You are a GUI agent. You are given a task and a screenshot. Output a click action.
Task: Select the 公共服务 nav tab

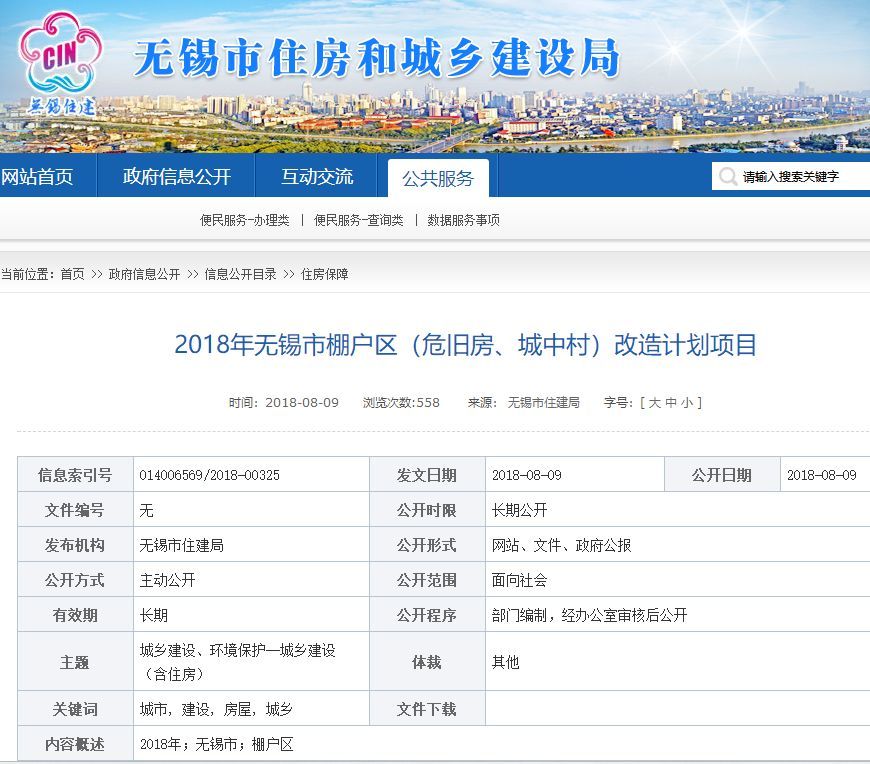[438, 178]
